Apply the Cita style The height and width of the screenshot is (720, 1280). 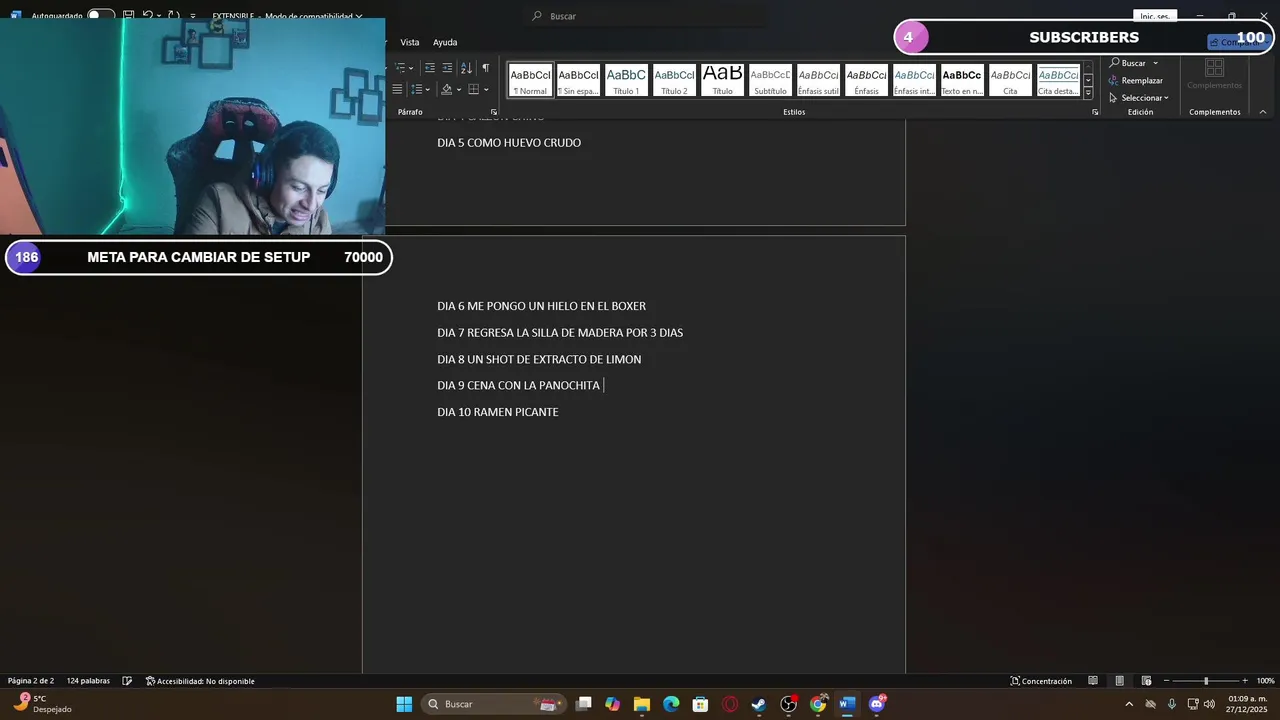coord(1010,80)
